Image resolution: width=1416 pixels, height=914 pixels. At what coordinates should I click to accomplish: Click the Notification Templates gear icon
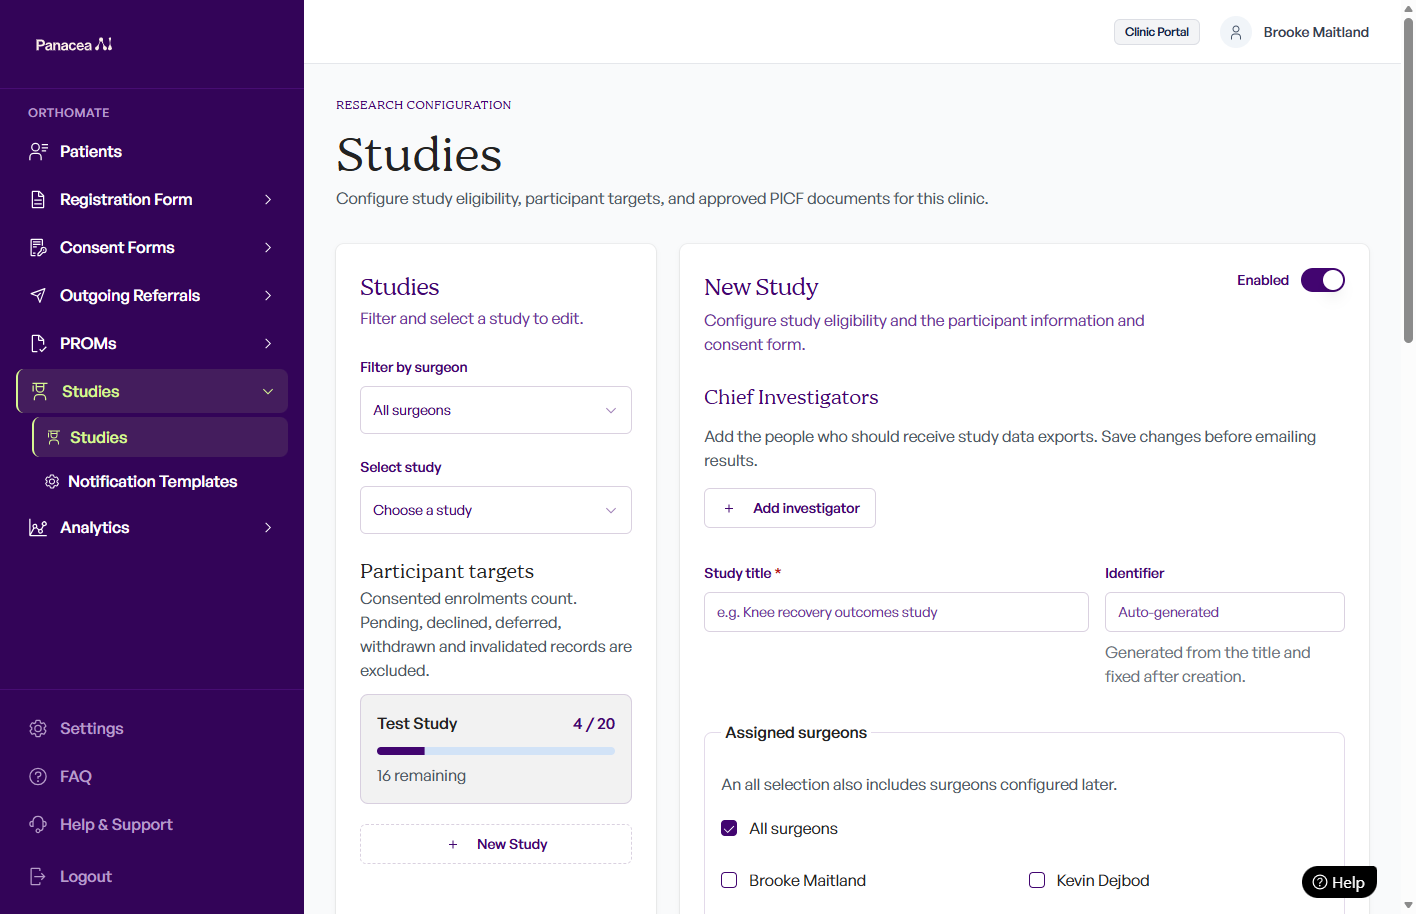point(52,481)
